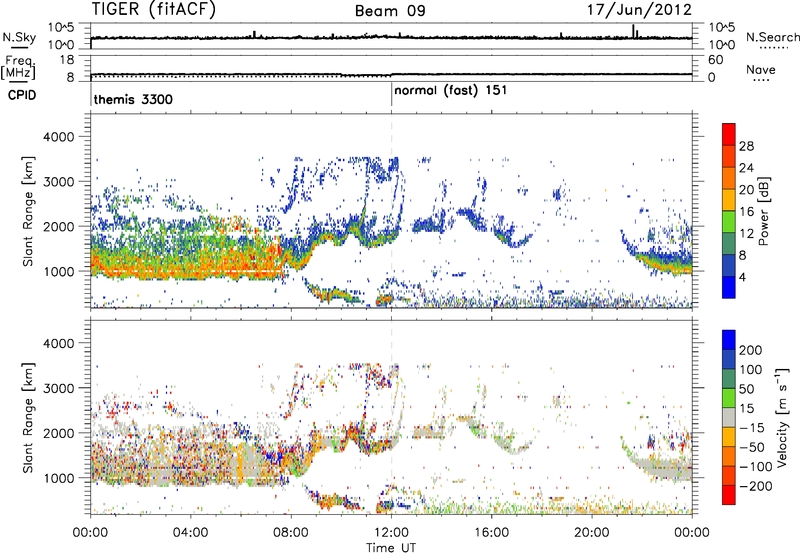The image size is (800, 554).
Task: Click the 'Power [dB]' color bar label
Action: [763, 211]
